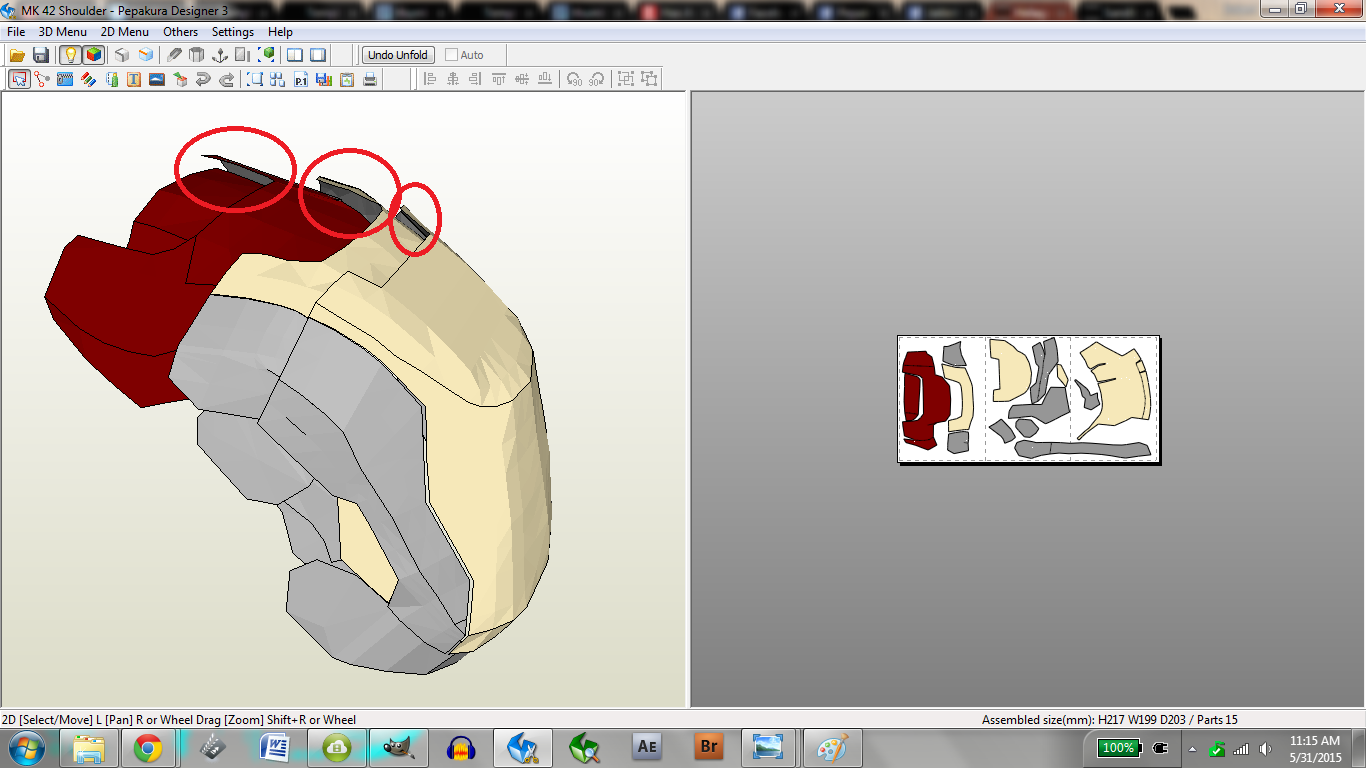Click the printer icon in the toolbar
This screenshot has width=1366, height=768.
[x=370, y=79]
